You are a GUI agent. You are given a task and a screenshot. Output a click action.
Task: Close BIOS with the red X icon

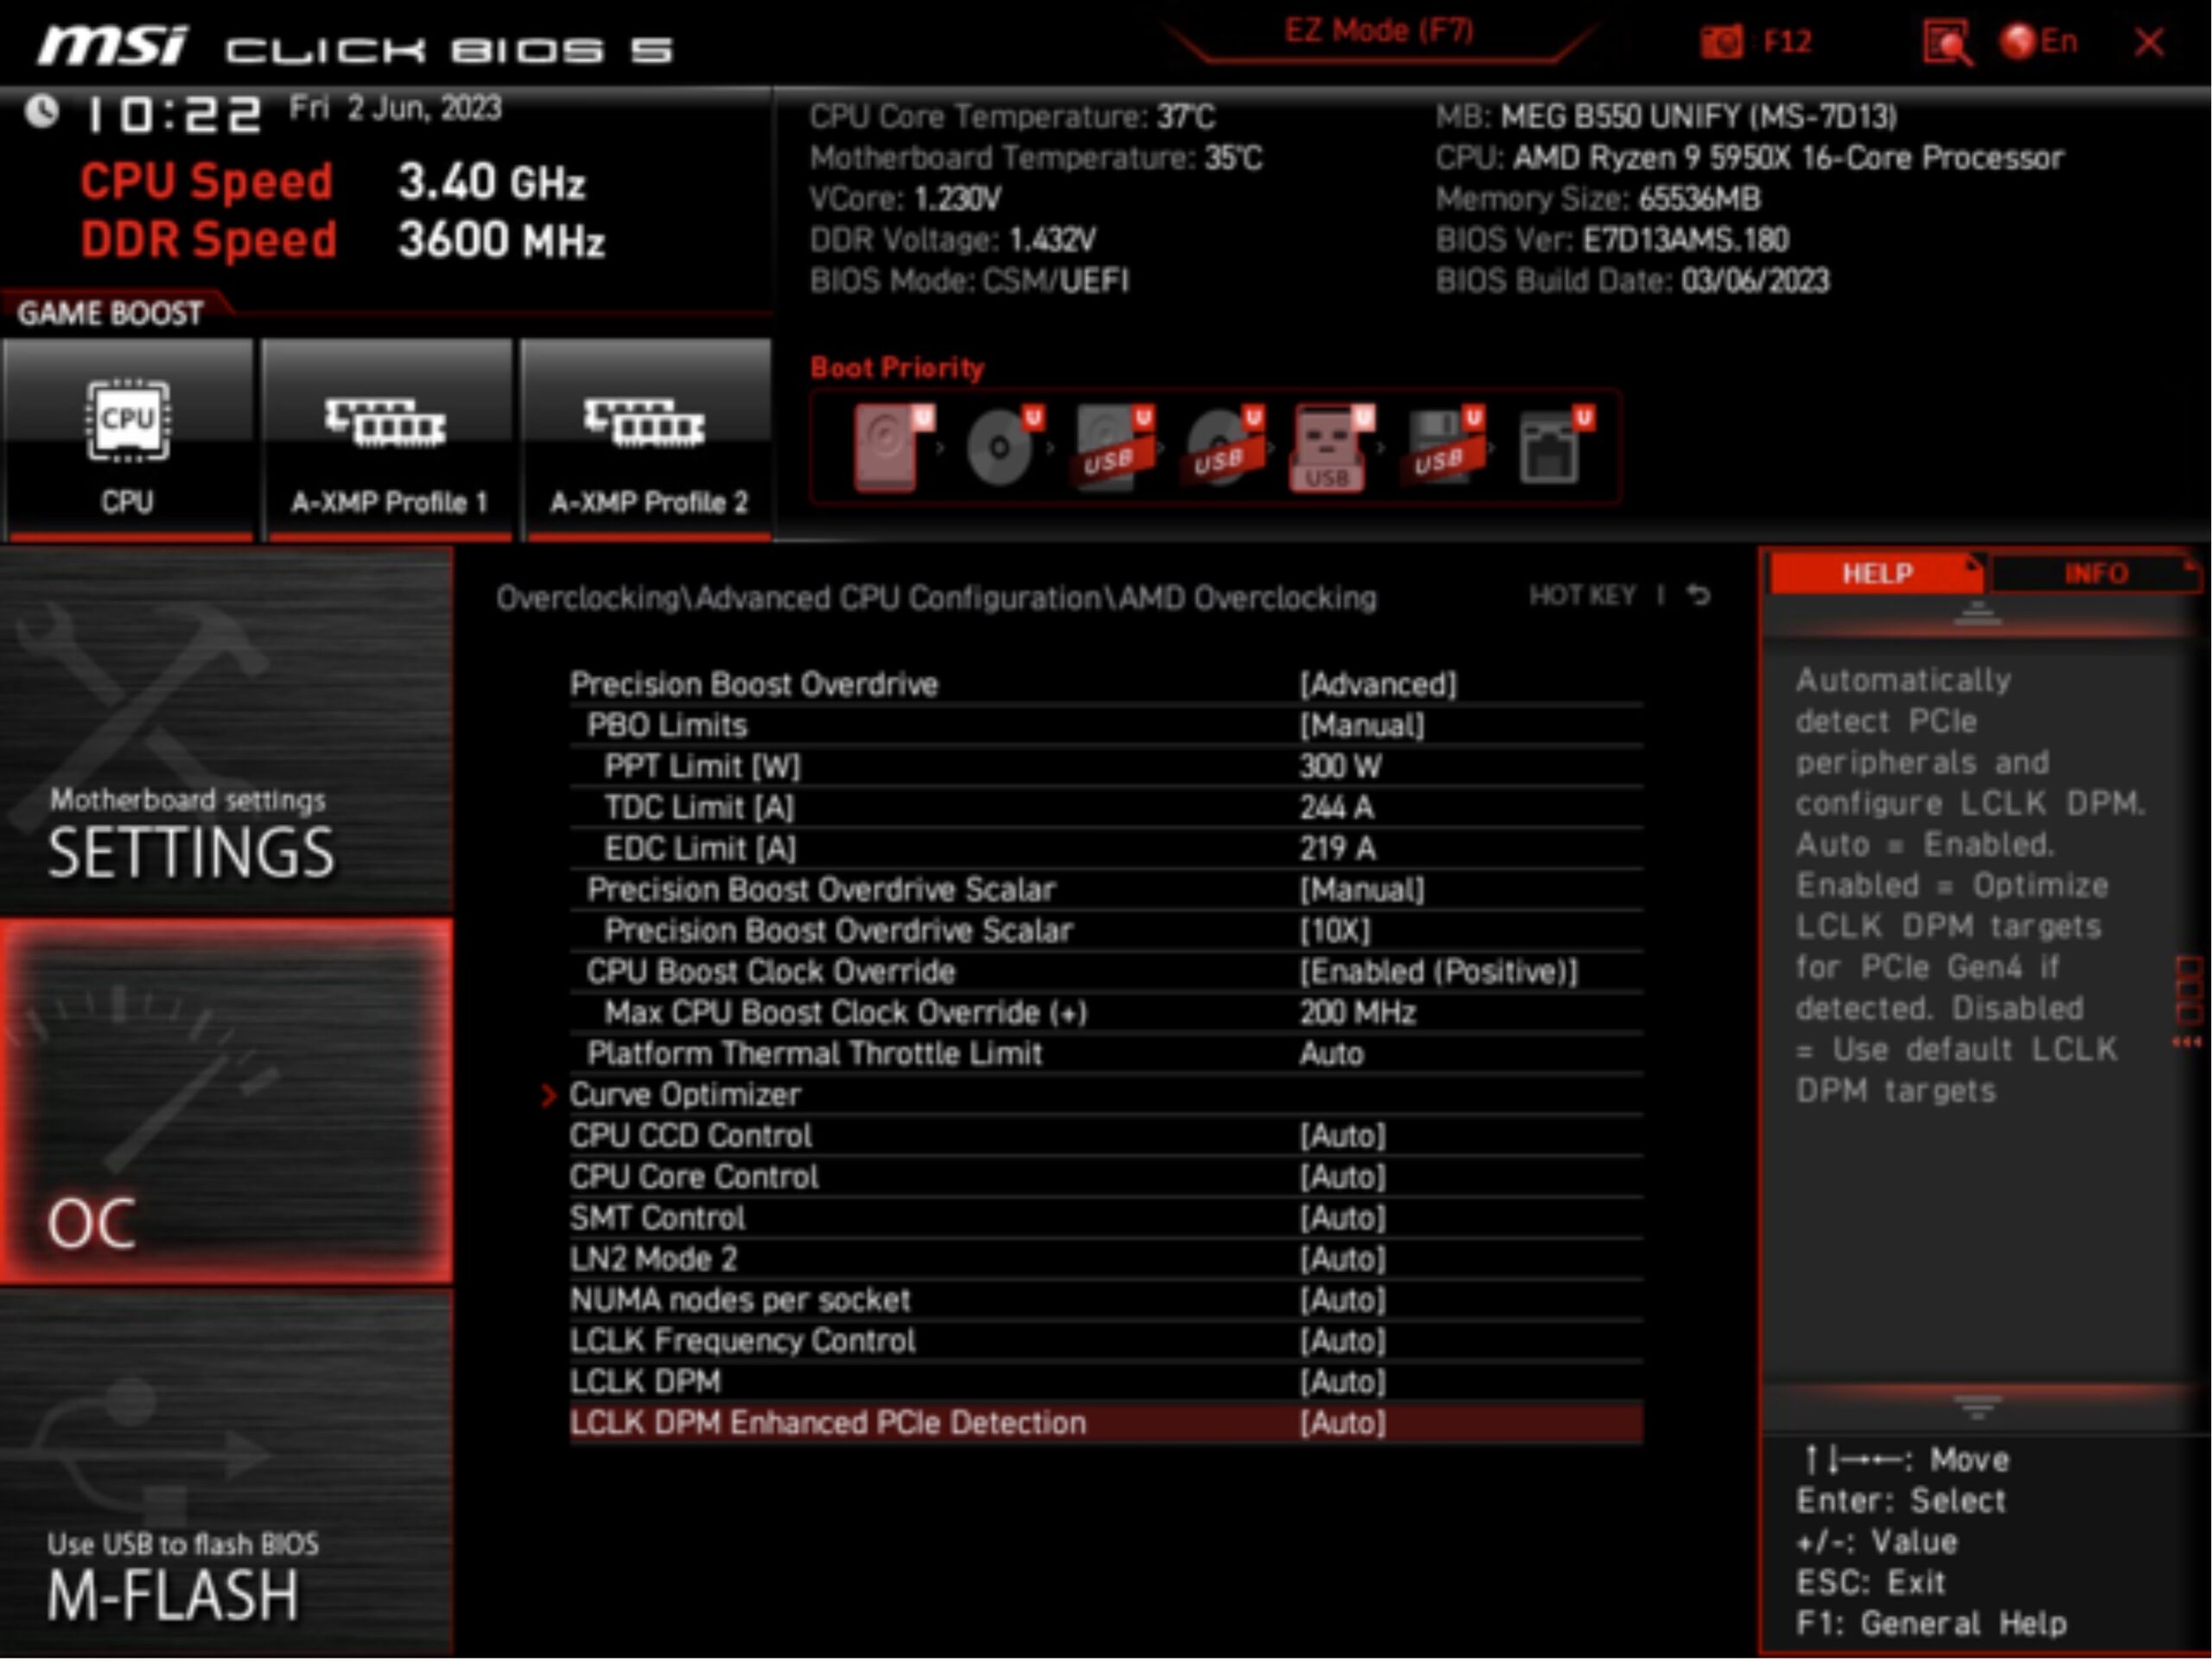click(2149, 42)
